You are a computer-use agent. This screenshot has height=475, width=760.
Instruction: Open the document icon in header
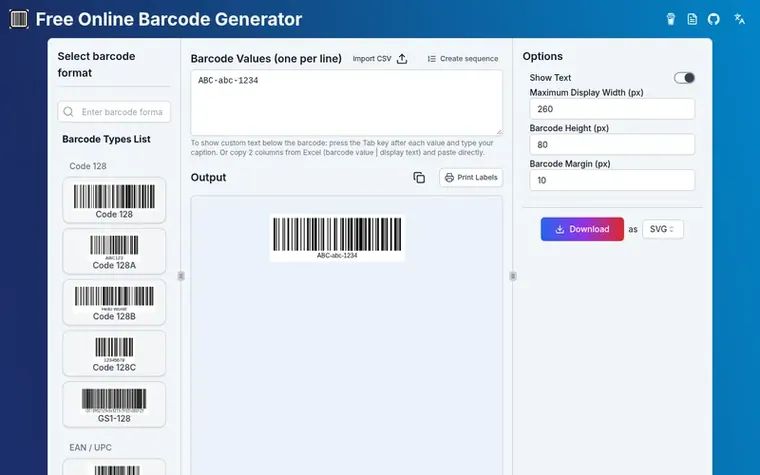pyautogui.click(x=692, y=19)
